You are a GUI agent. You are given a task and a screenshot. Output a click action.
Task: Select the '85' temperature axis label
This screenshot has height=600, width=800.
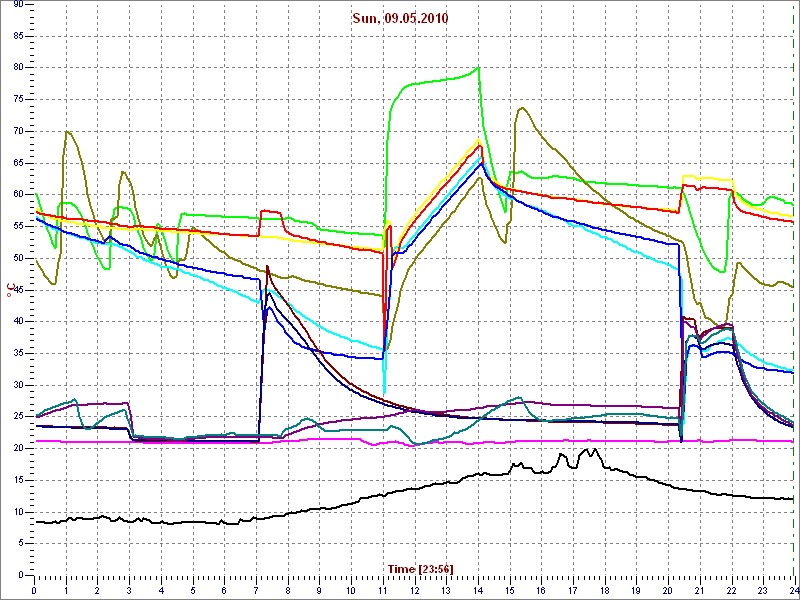pyautogui.click(x=18, y=36)
